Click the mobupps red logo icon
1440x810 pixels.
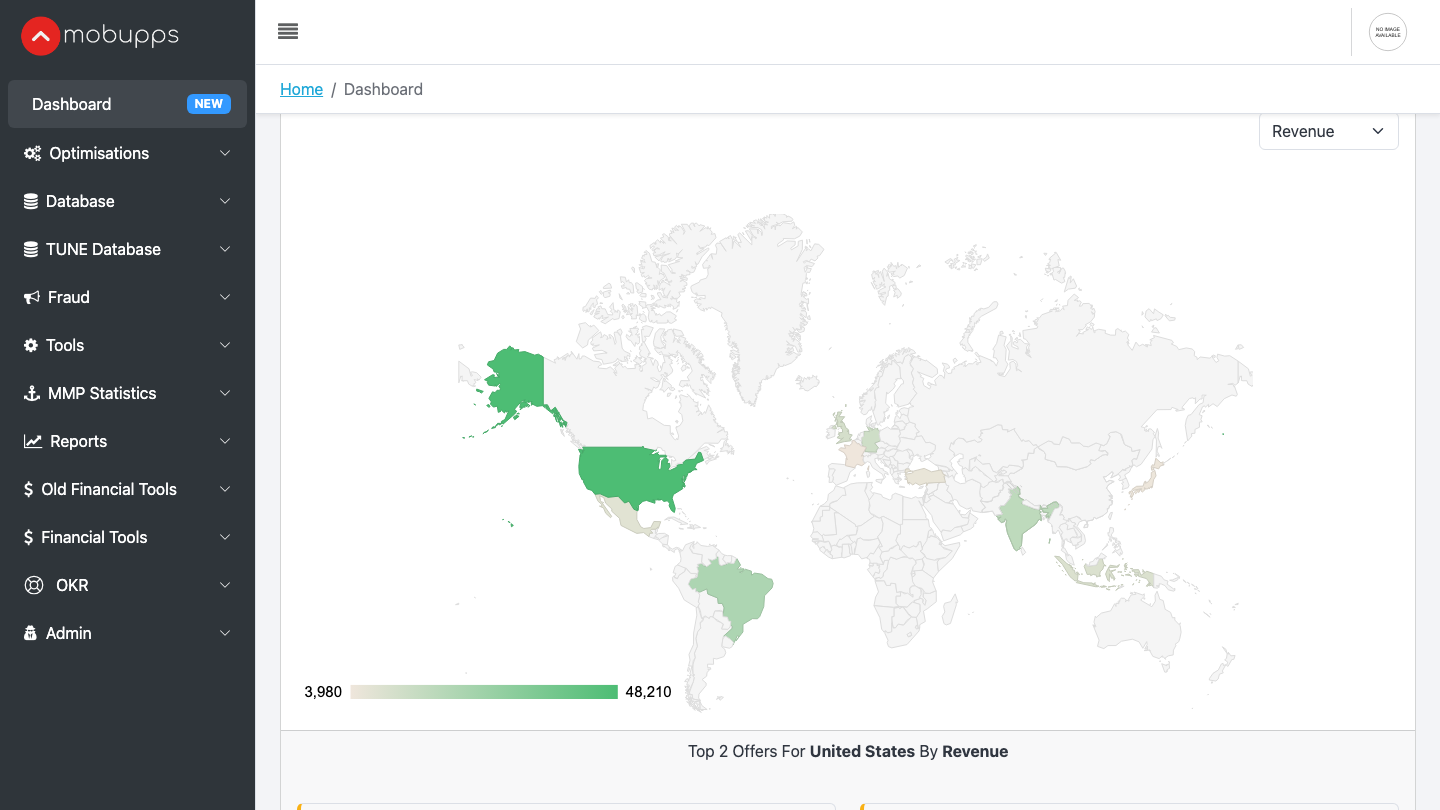40,36
